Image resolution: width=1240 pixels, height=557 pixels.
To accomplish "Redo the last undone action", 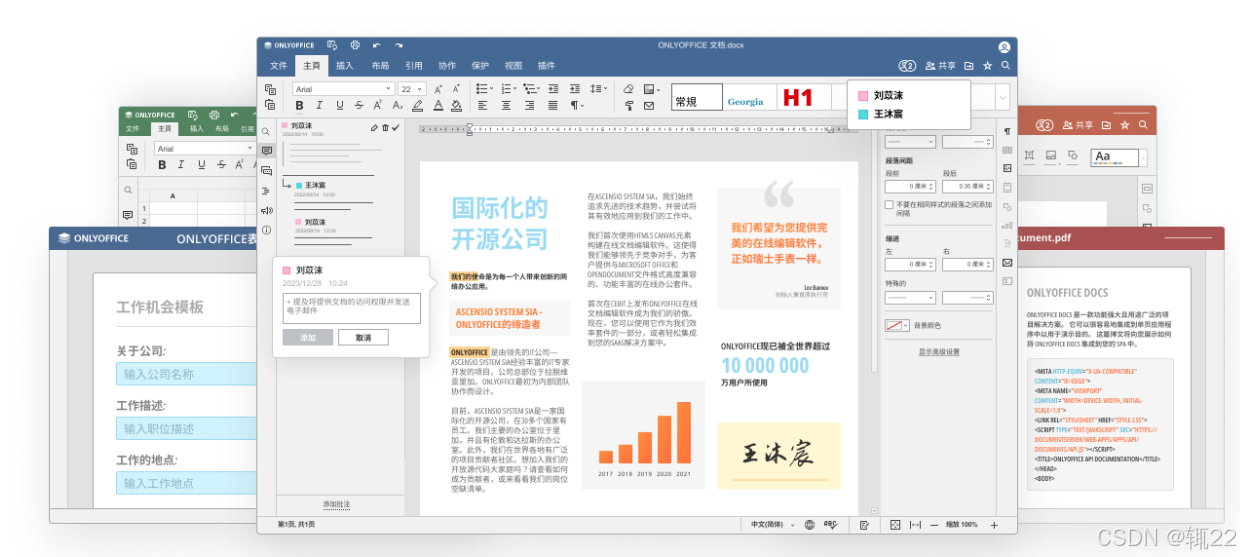I will coord(399,46).
